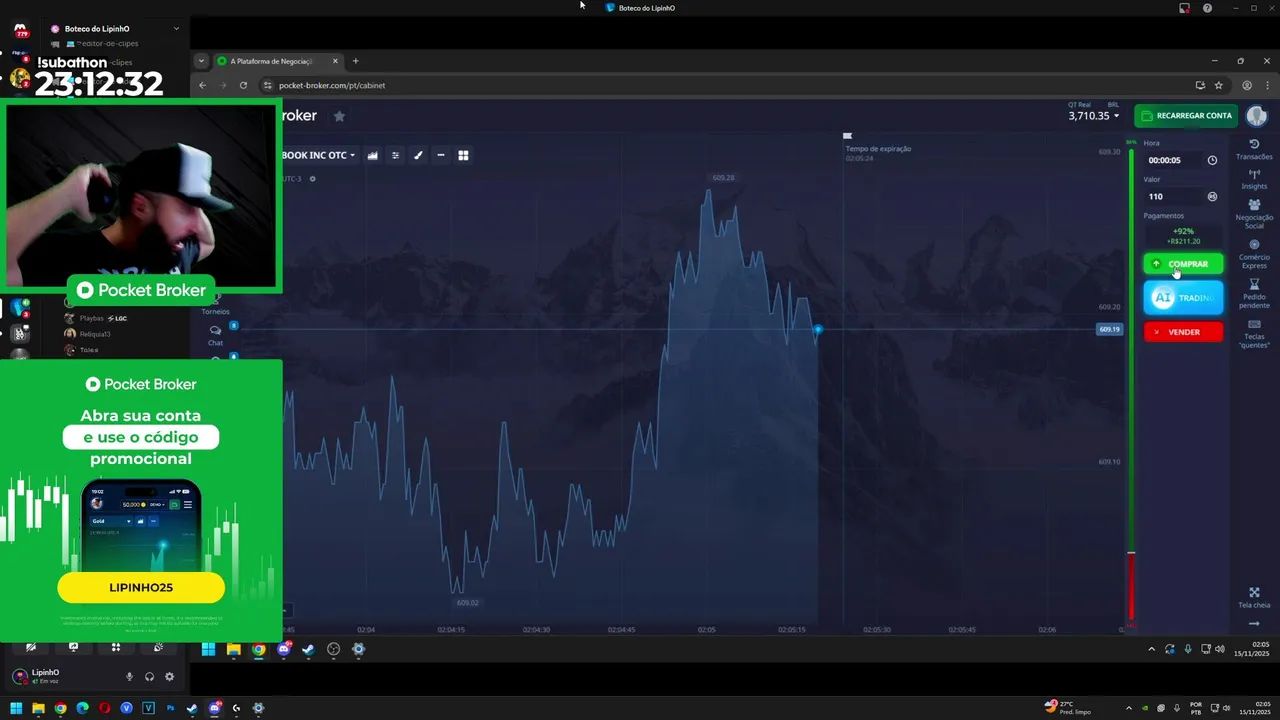Open Discord soundboard button
The width and height of the screenshot is (1280, 720).
[158, 647]
